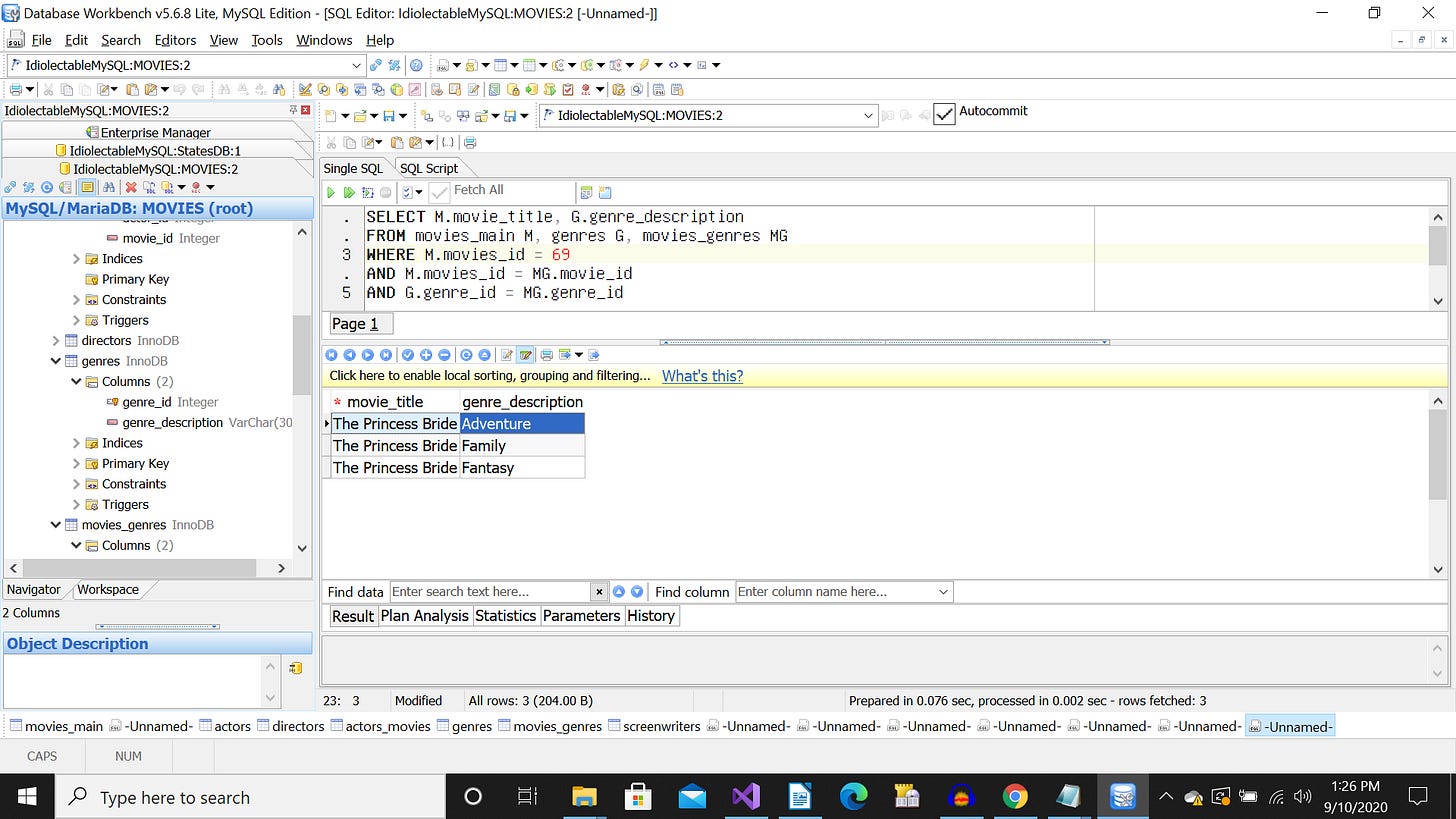Expand Indices under genres
Screen dimensions: 1456x819
[76, 443]
